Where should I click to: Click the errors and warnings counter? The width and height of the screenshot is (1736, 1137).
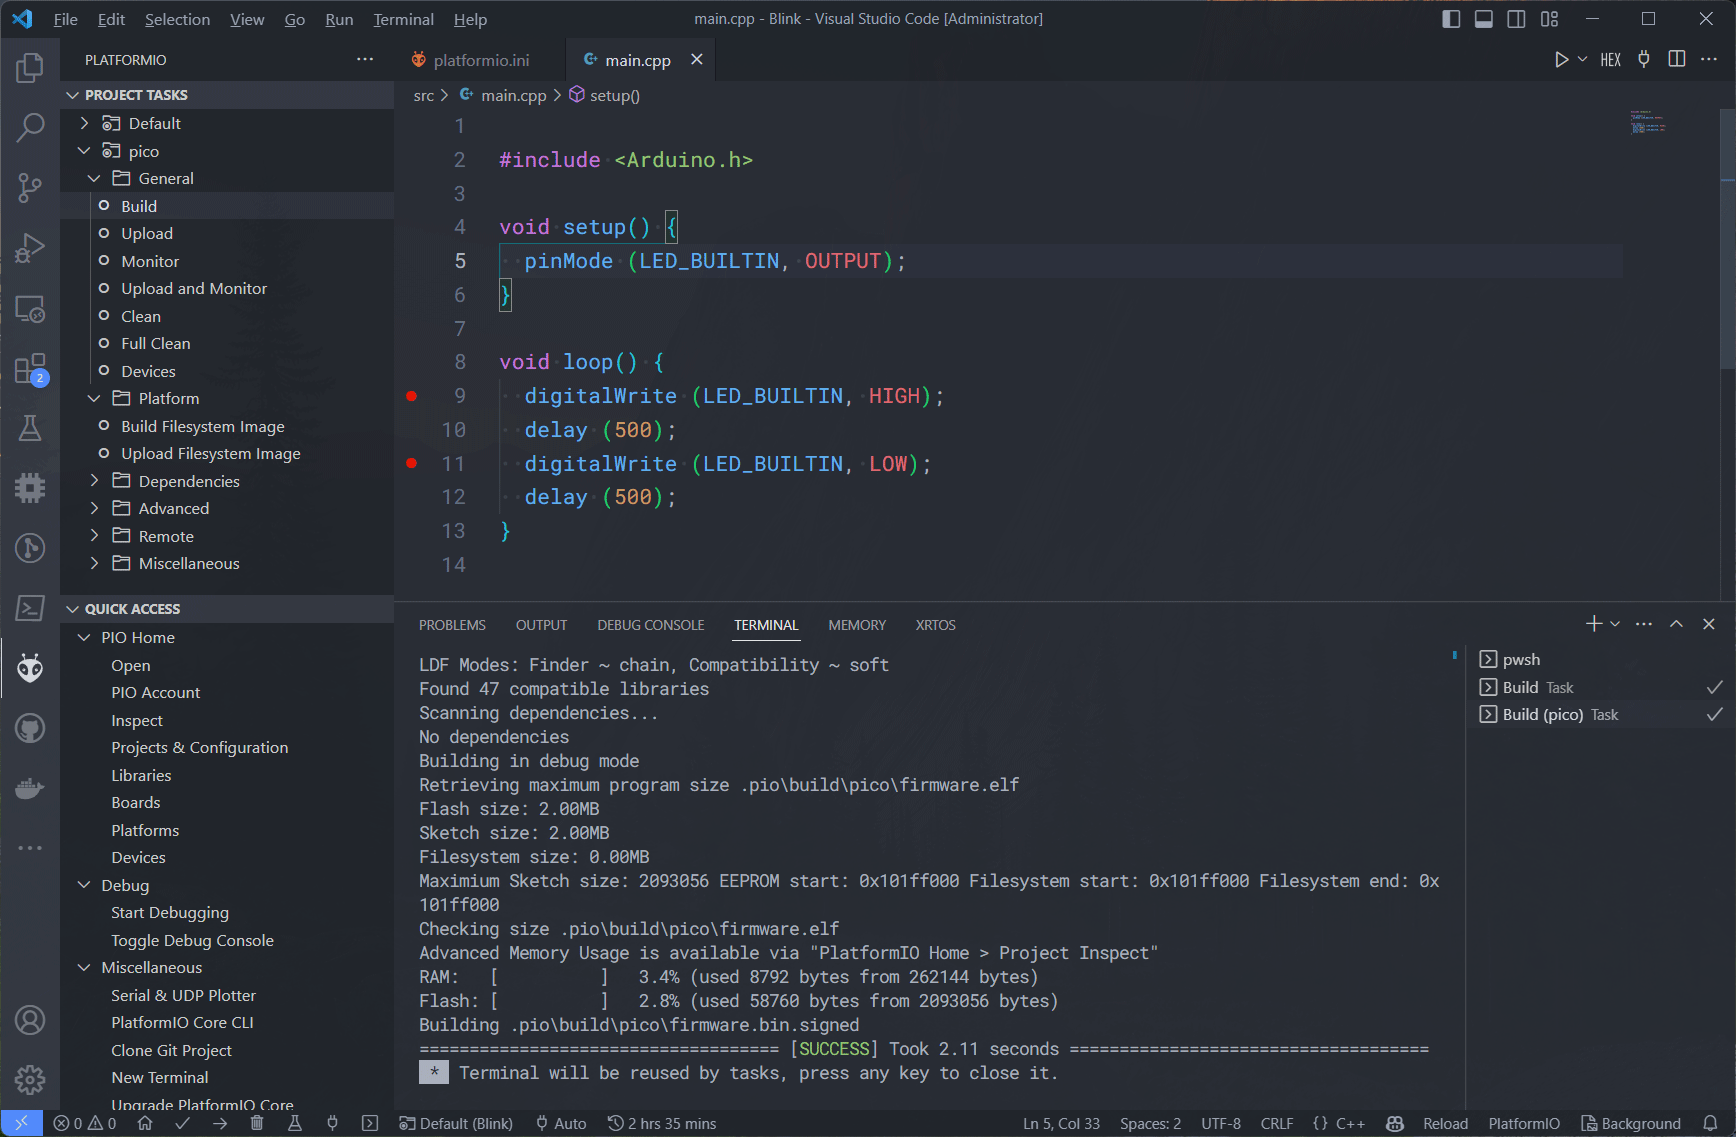point(85,1123)
